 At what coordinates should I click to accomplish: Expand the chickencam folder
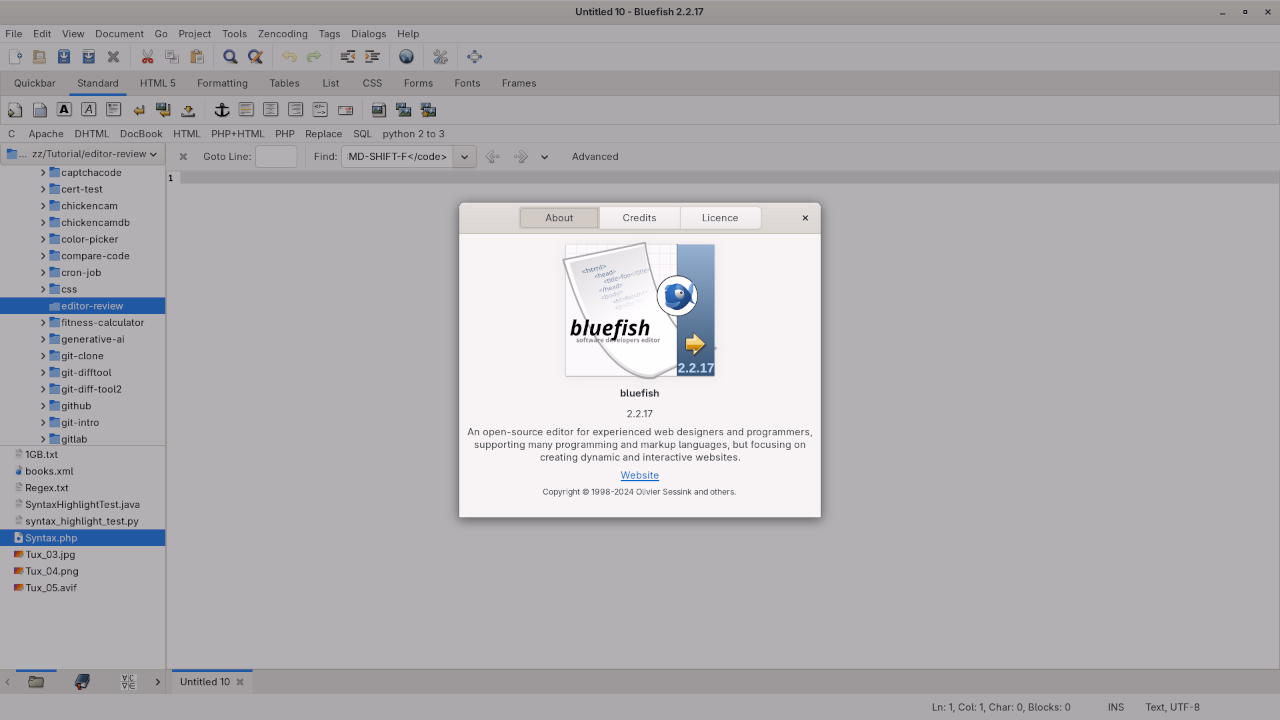pos(43,206)
